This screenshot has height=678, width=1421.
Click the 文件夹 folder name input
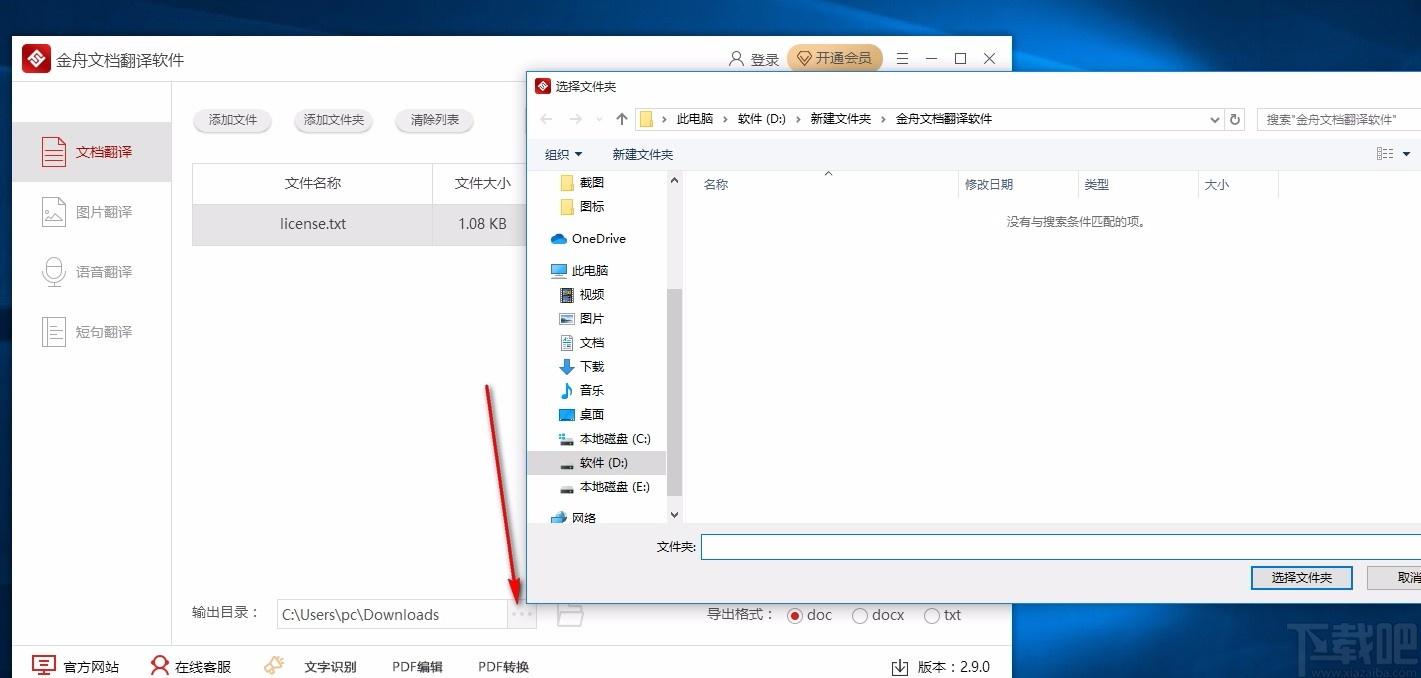pos(1061,547)
